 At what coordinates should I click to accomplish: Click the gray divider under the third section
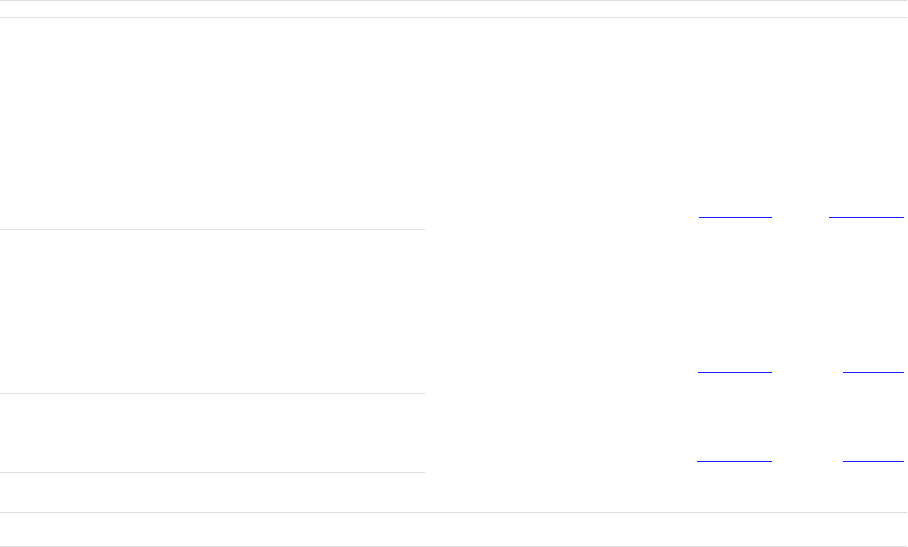coord(213,472)
